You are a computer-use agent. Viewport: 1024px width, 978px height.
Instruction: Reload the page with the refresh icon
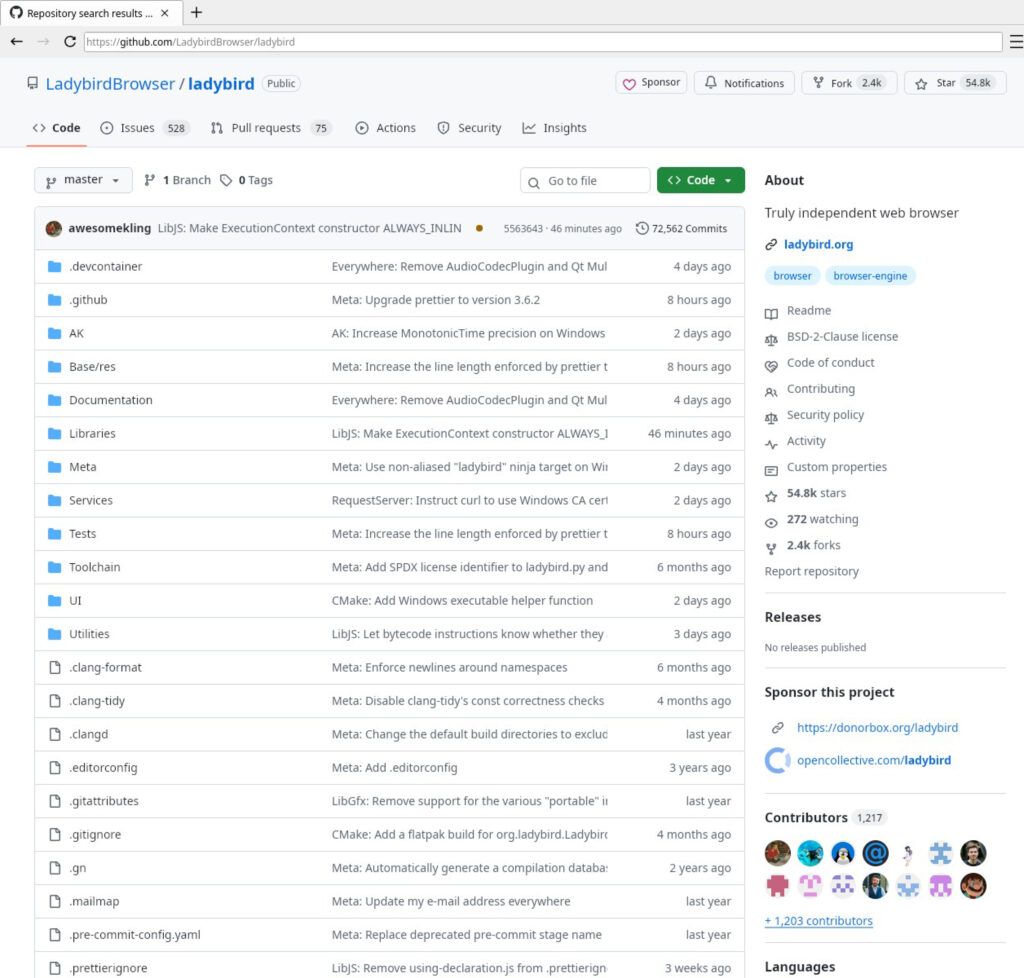pyautogui.click(x=70, y=42)
